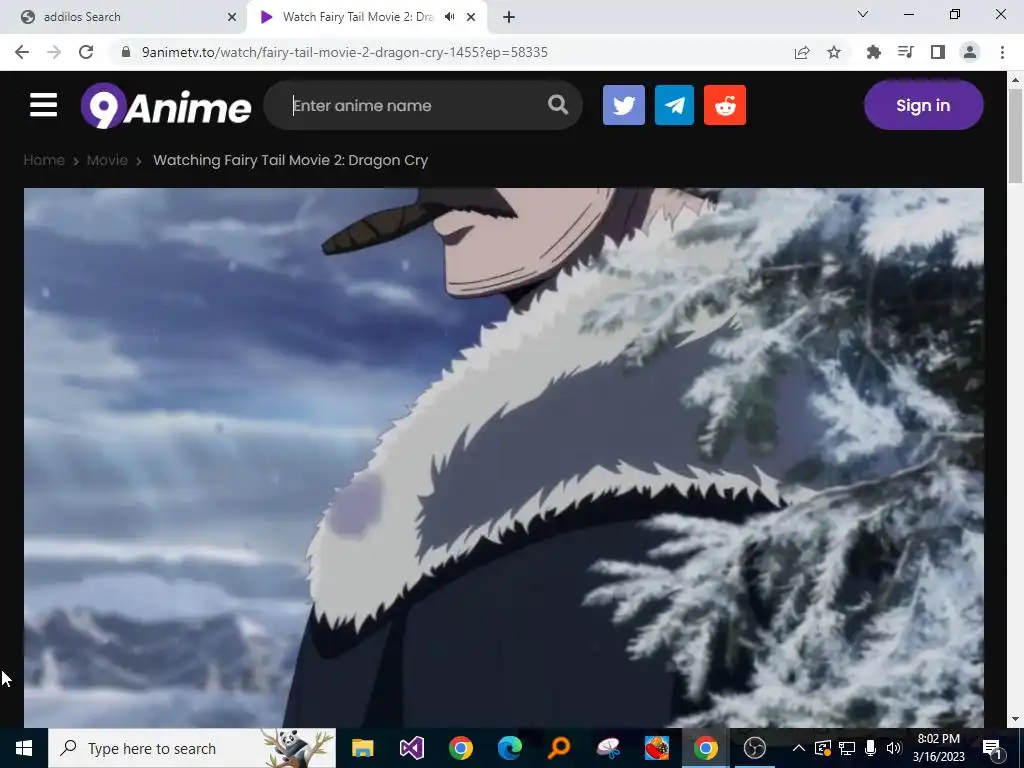1024x768 pixels.
Task: Open network status tray icon
Action: click(x=846, y=748)
